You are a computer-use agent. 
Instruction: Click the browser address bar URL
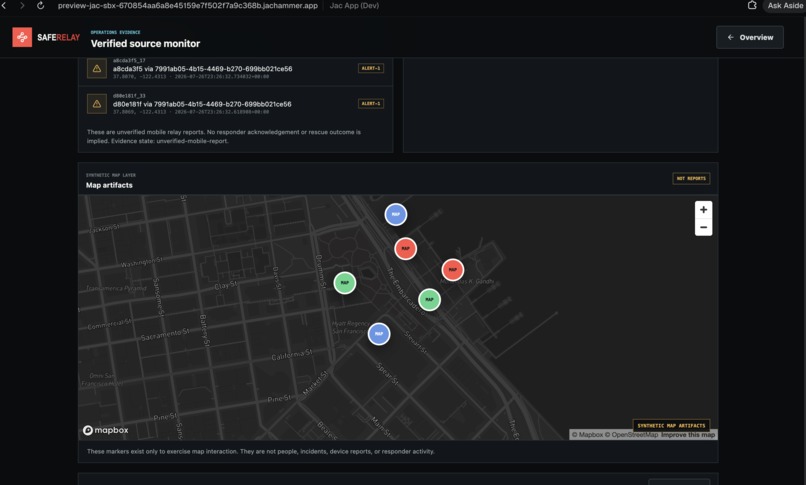(188, 6)
